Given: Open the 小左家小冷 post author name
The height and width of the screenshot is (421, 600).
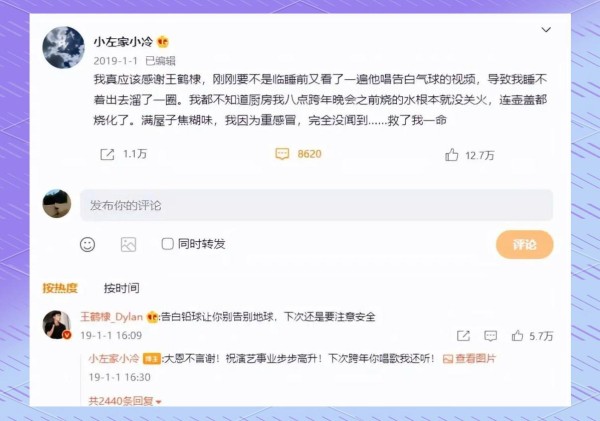Looking at the screenshot, I should click(123, 41).
